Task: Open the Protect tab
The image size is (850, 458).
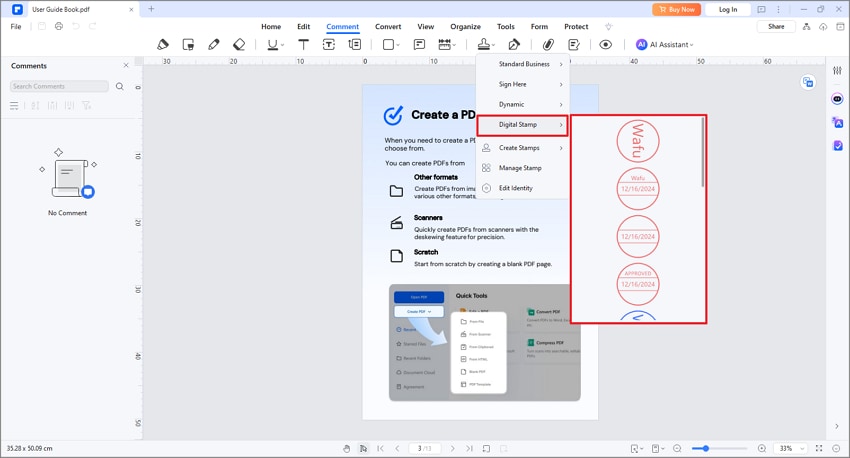Action: click(576, 27)
